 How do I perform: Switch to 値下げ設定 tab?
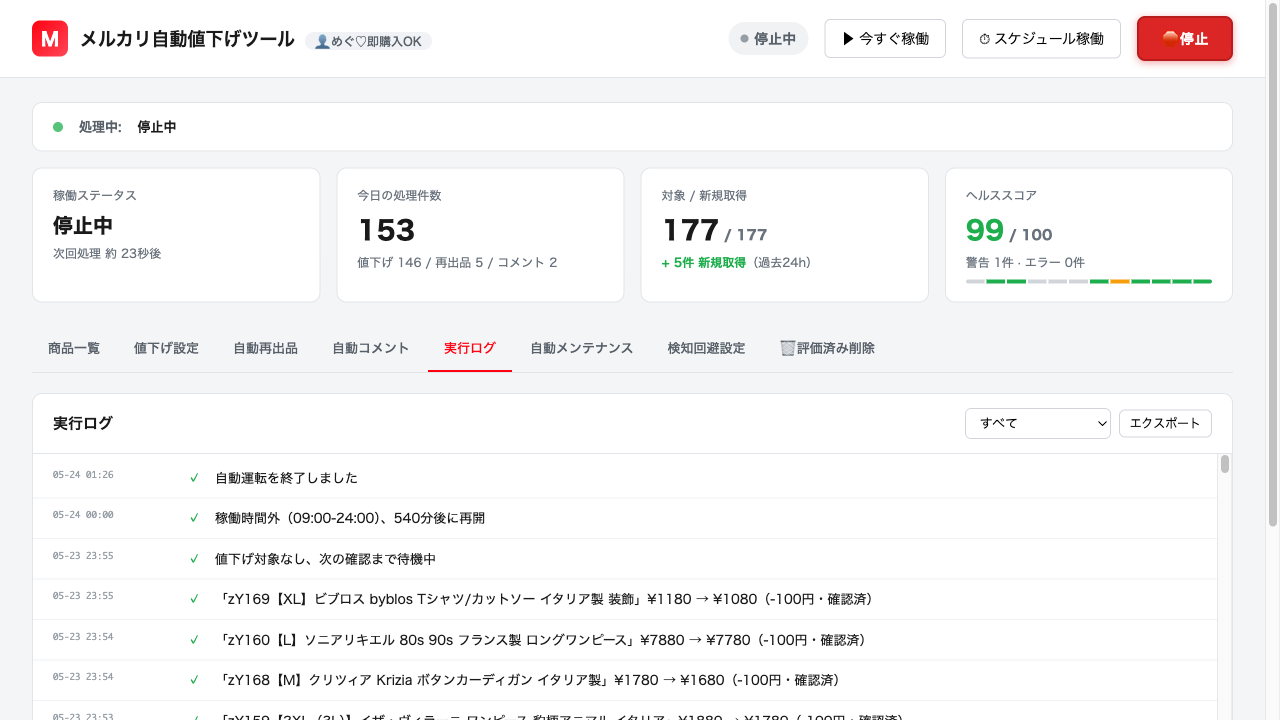(166, 348)
